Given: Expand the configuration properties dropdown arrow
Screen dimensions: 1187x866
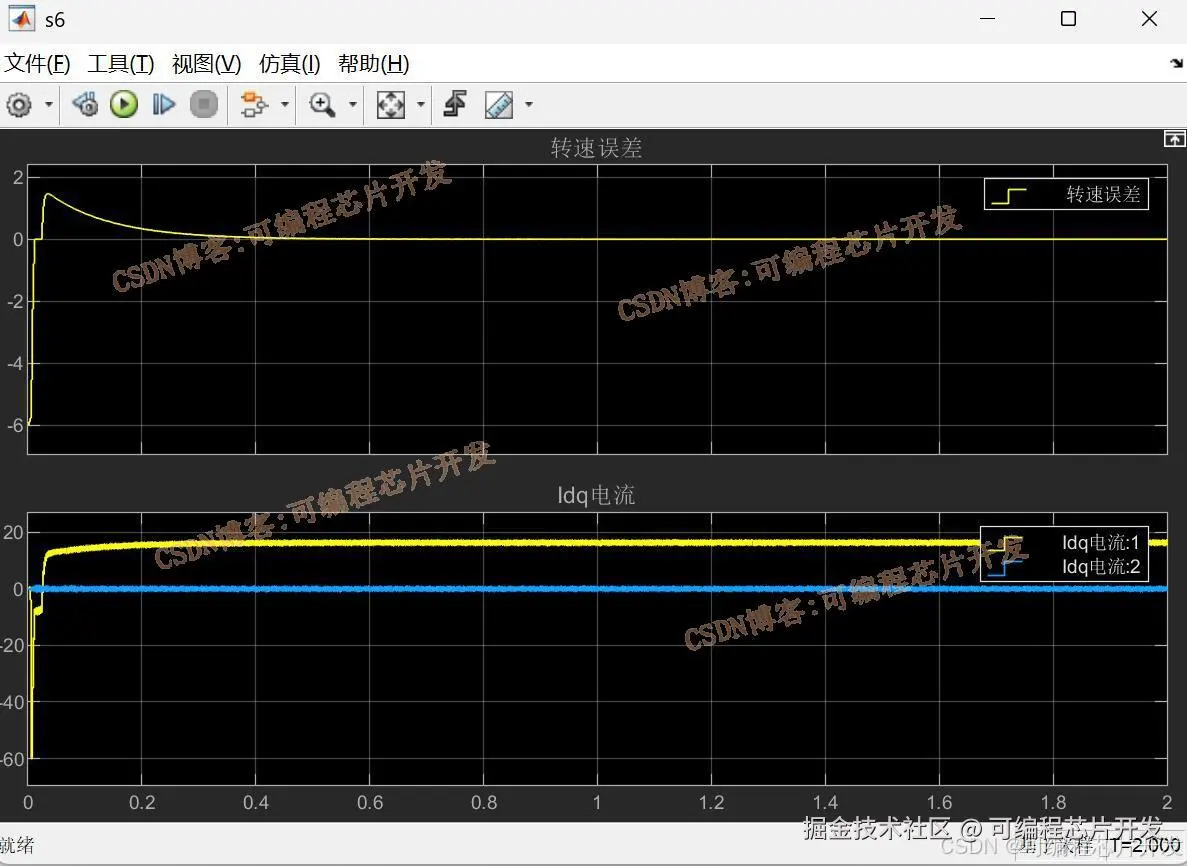Looking at the screenshot, I should click(49, 104).
